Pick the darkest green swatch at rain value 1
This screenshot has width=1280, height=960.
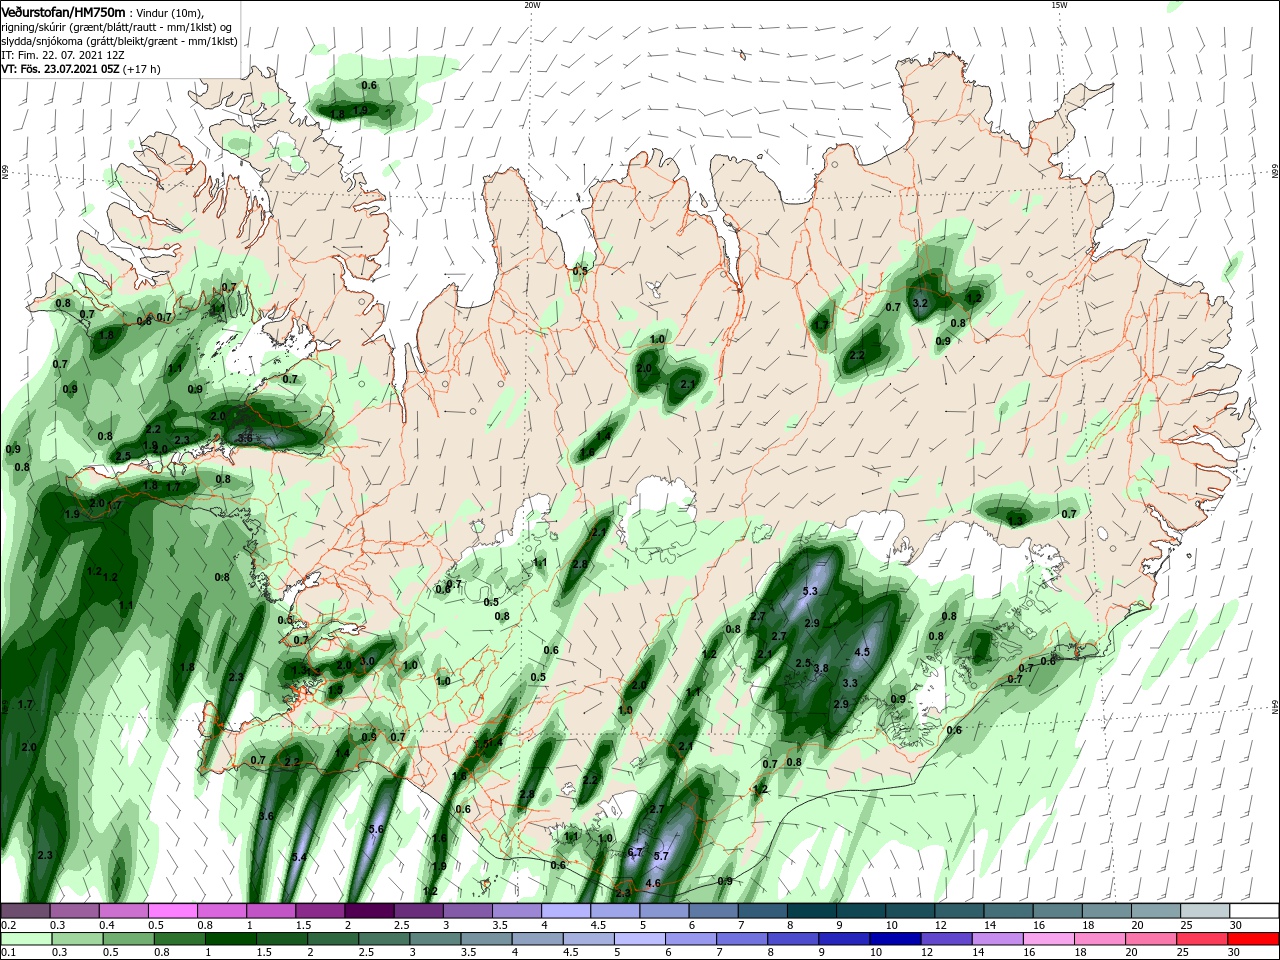(x=229, y=938)
